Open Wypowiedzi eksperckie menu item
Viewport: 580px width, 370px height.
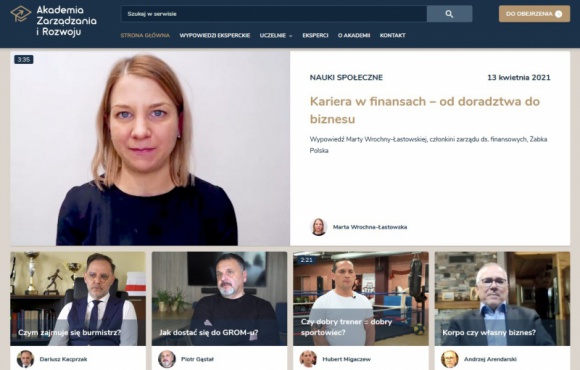click(215, 36)
